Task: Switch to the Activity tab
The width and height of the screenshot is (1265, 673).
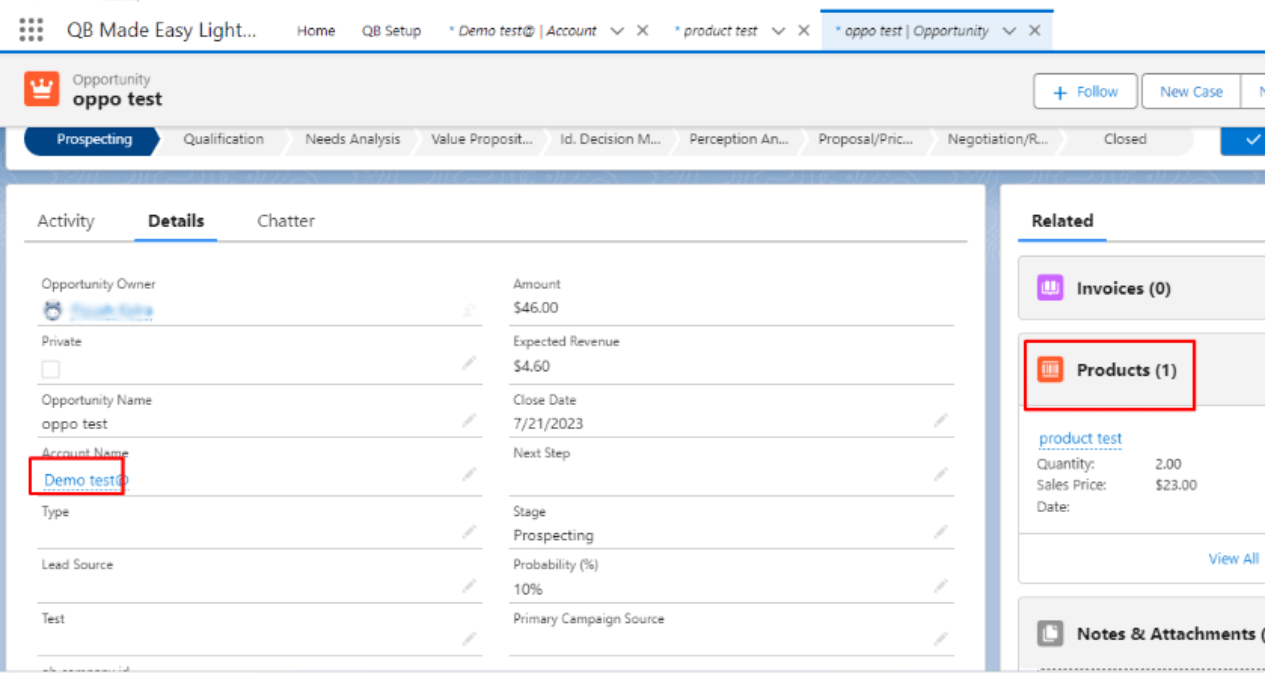Action: (x=66, y=221)
